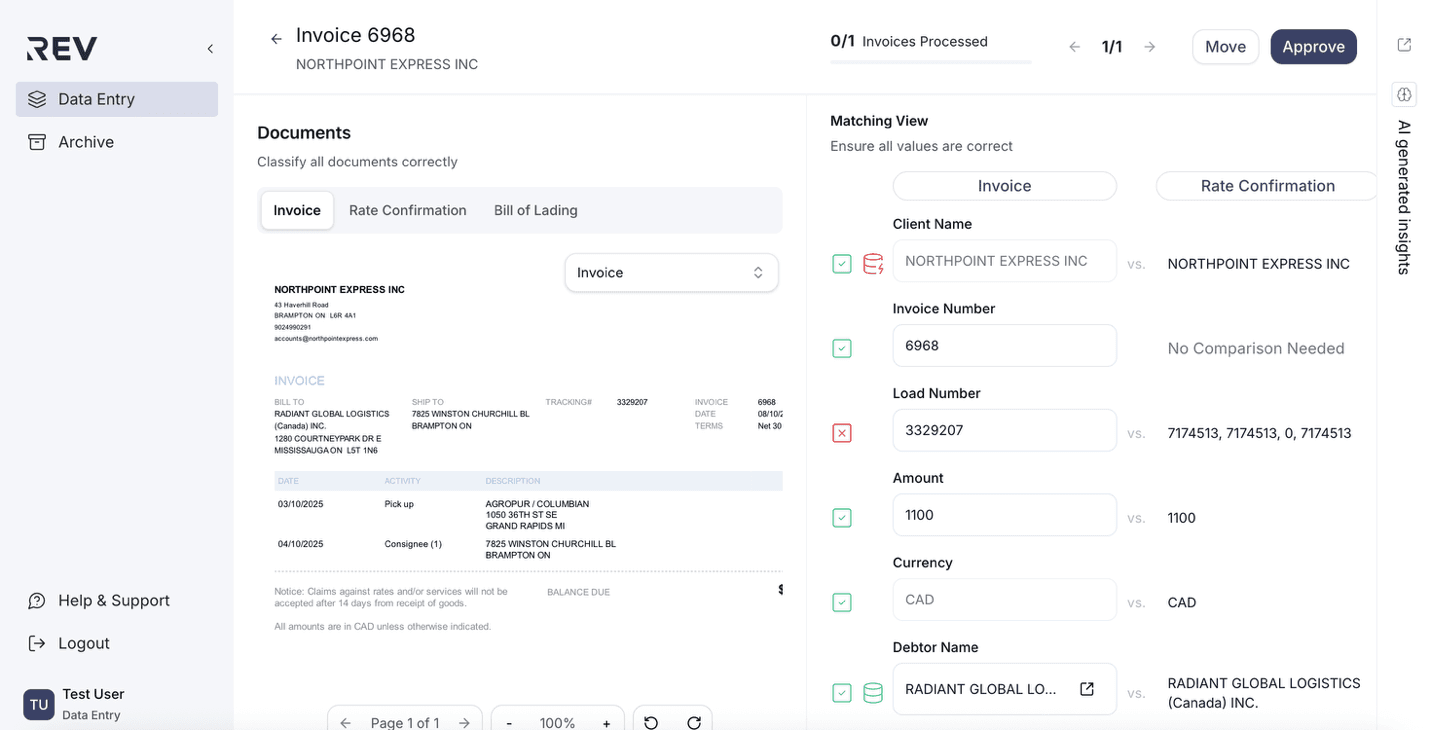Screen dimensions: 1431x730
Task: Click the Invoices Processed progress bar
Action: point(930,63)
